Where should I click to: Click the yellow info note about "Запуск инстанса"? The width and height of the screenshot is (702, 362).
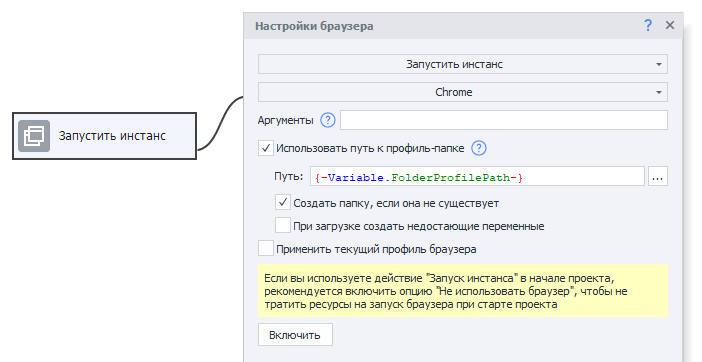(463, 291)
